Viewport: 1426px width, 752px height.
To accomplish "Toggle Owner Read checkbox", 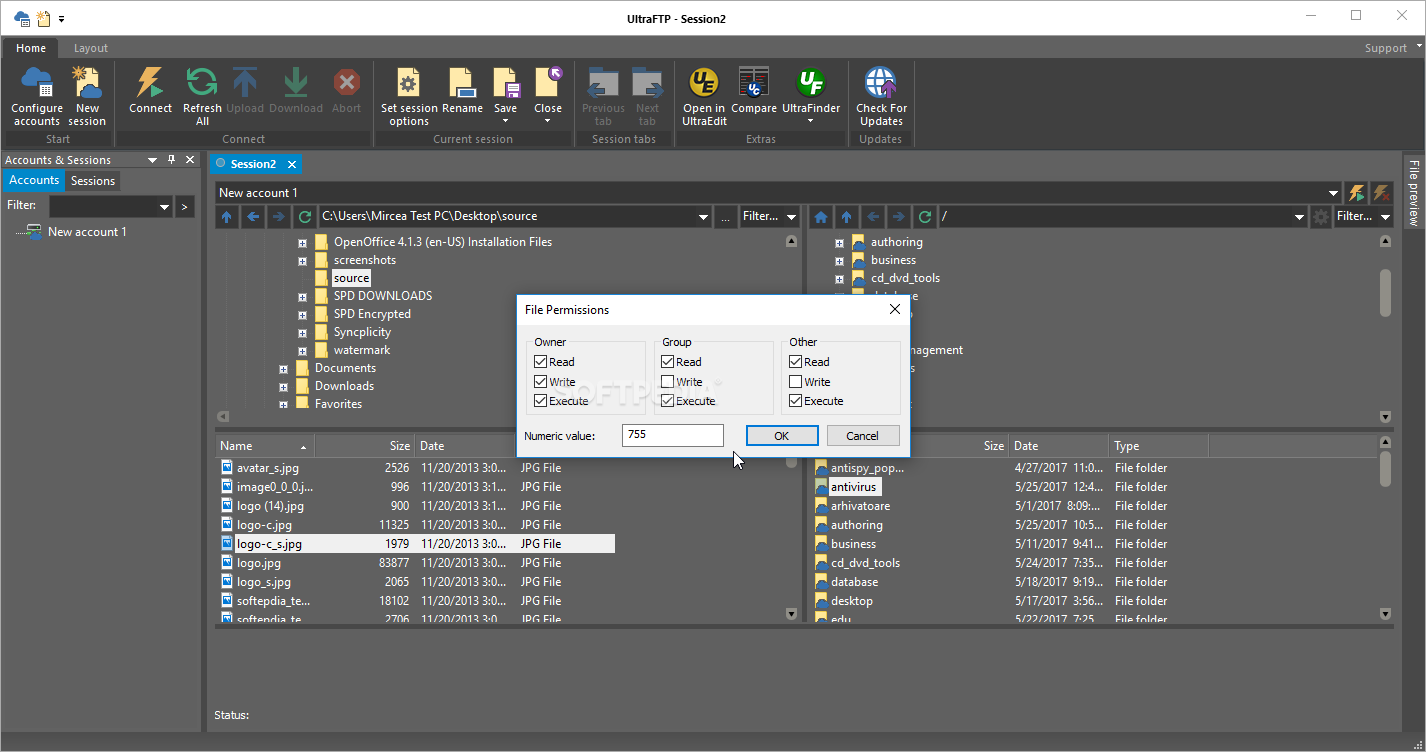I will [x=540, y=362].
